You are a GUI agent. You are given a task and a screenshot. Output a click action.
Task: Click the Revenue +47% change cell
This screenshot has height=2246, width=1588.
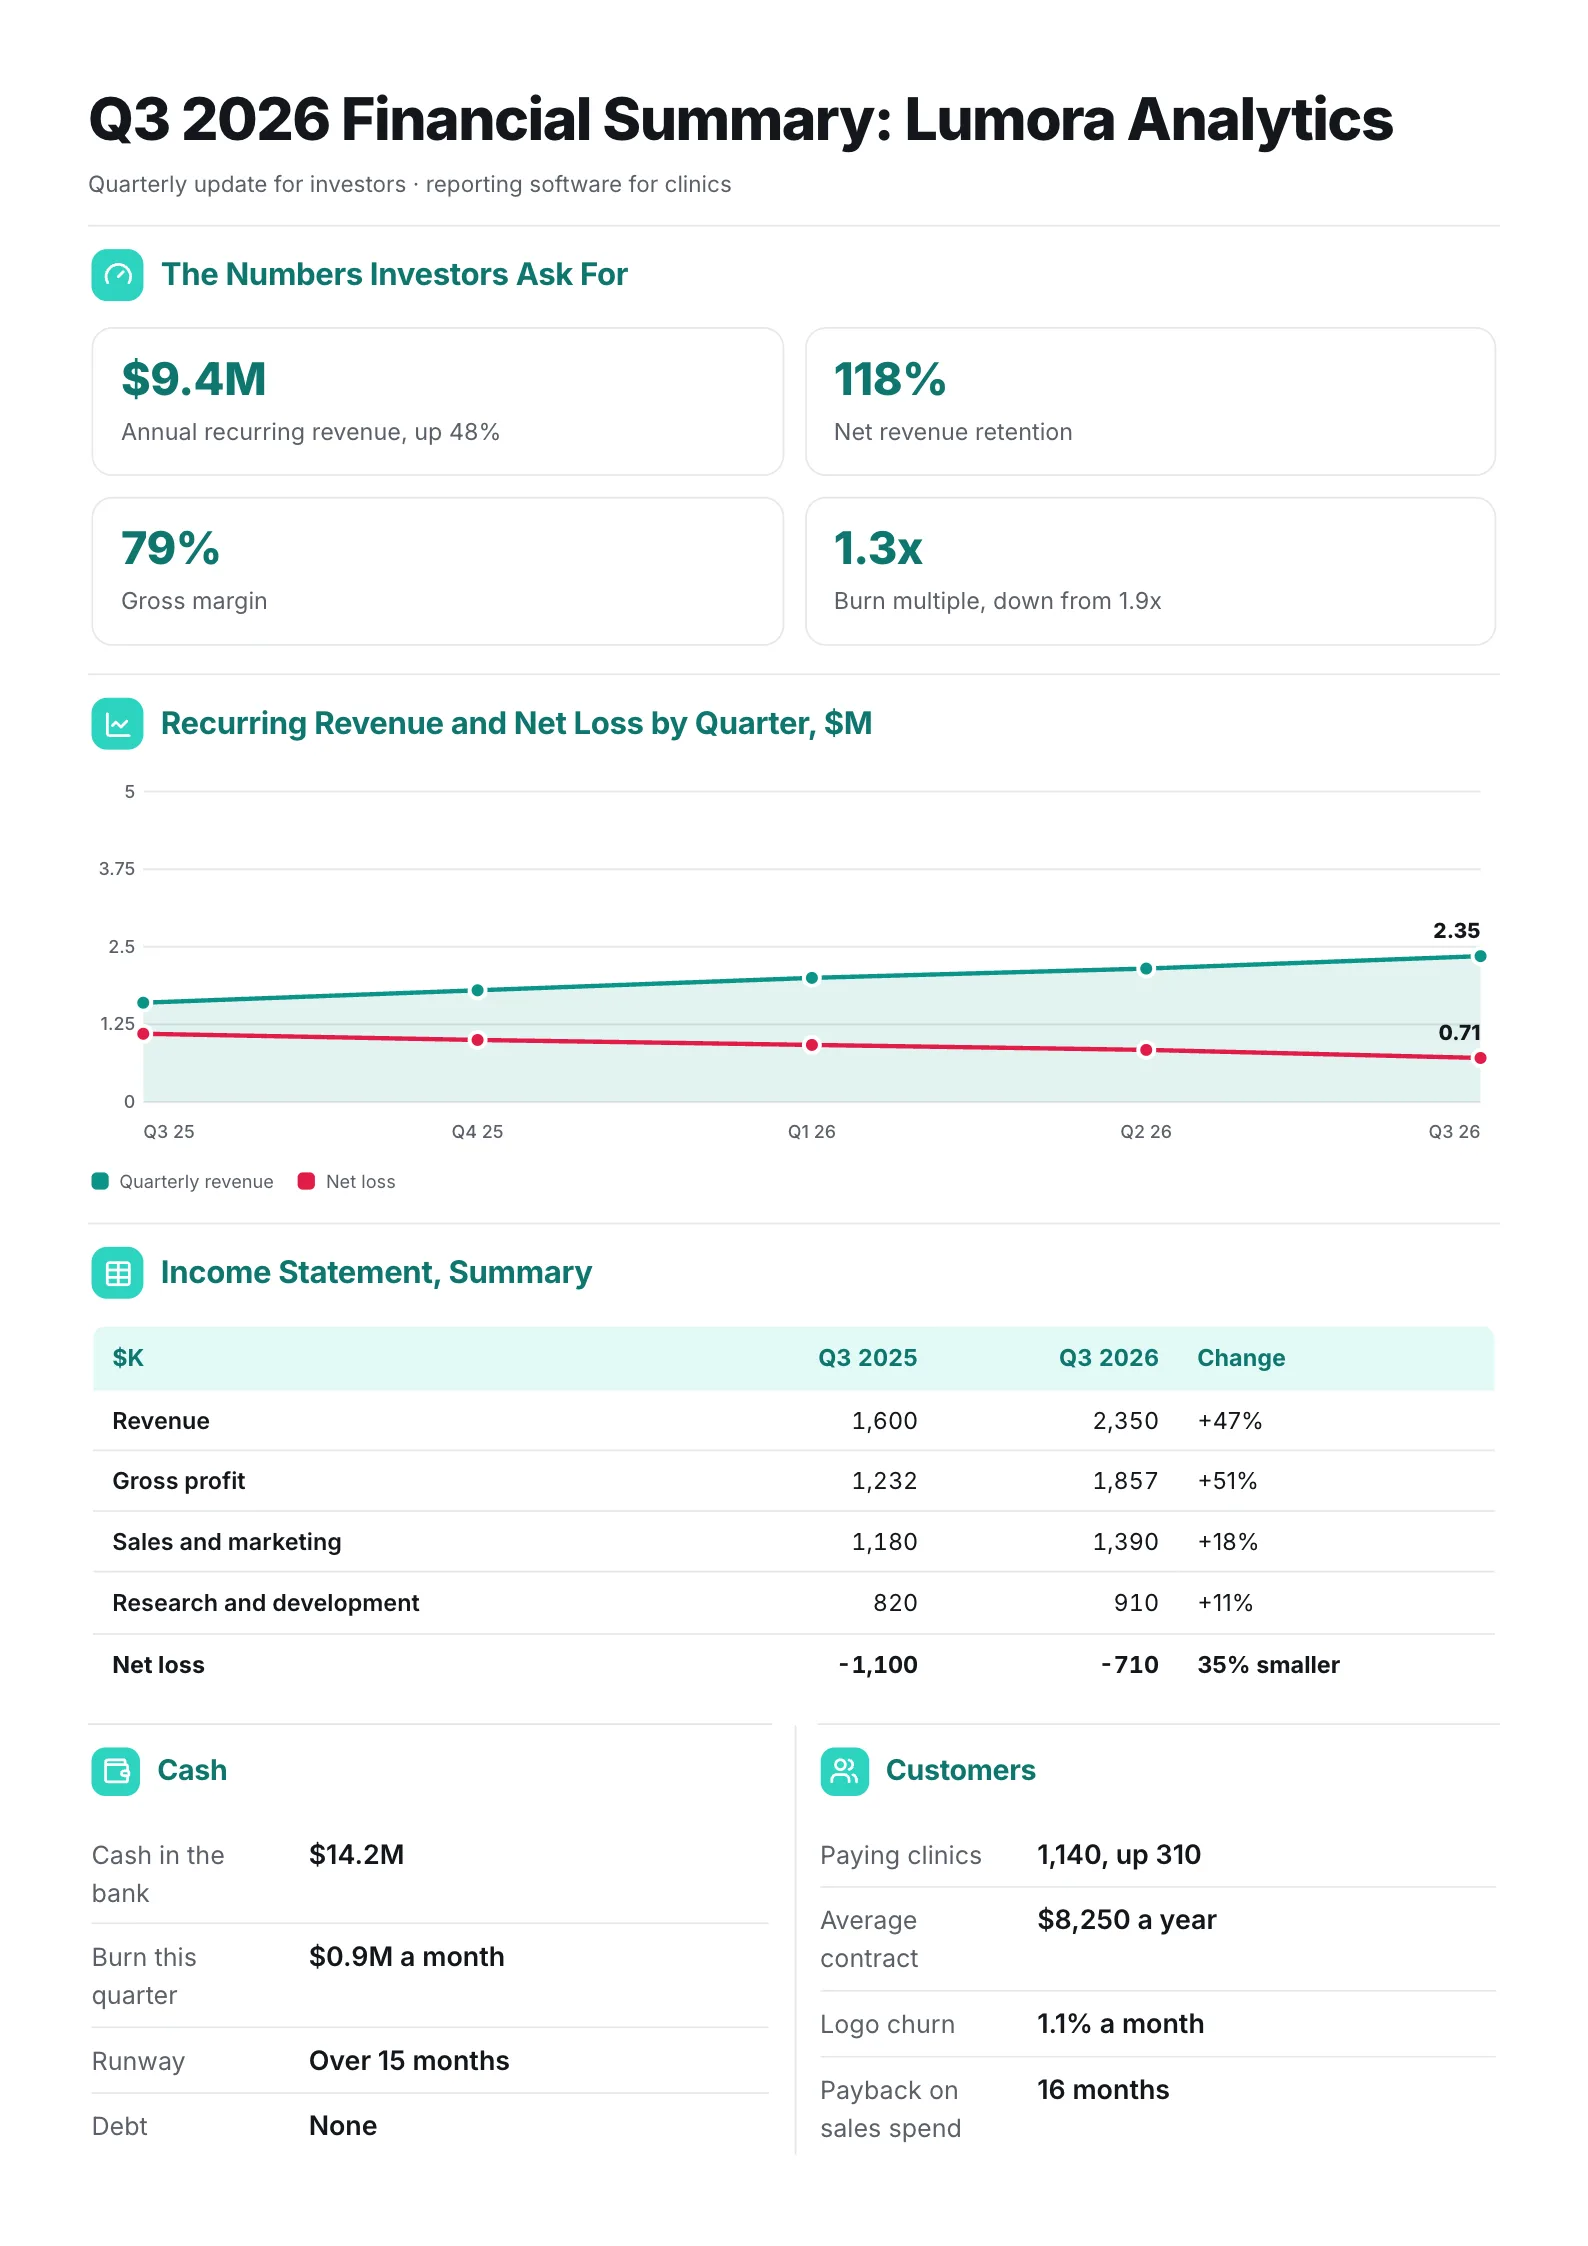1230,1421
